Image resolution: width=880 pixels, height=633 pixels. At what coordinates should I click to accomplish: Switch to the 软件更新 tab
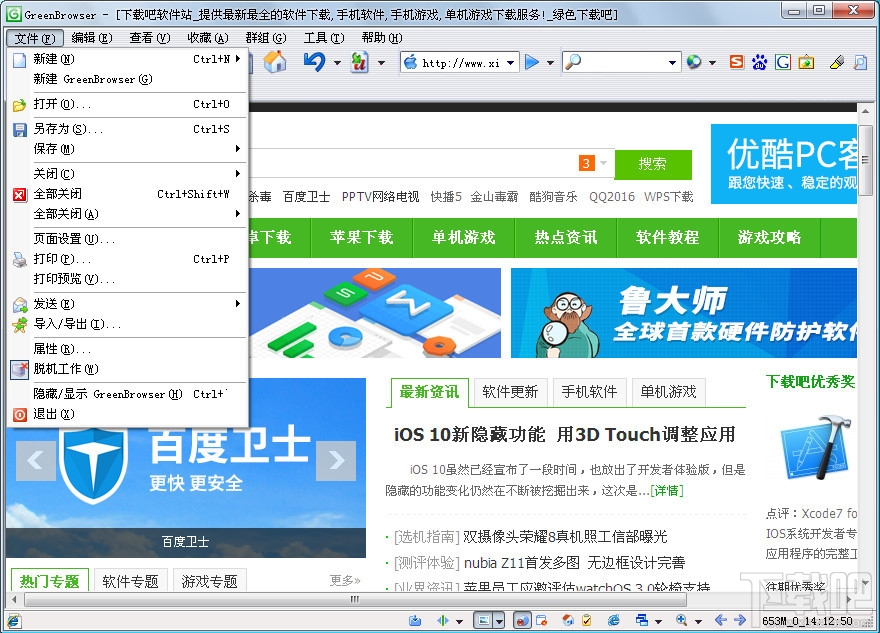tap(510, 392)
